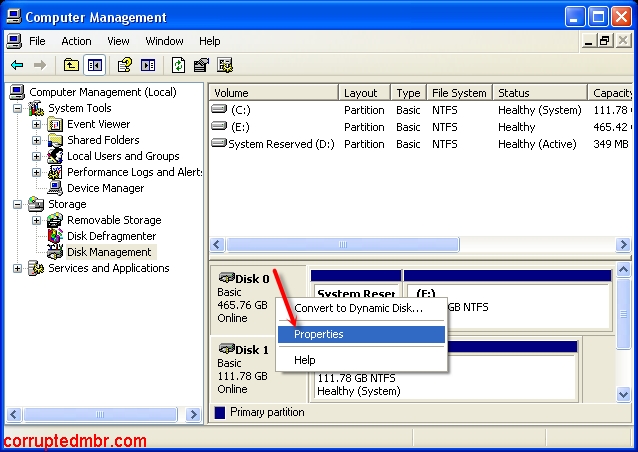This screenshot has width=638, height=452.
Task: Toggle the Show/Hide Console Tree icon
Action: pos(94,65)
